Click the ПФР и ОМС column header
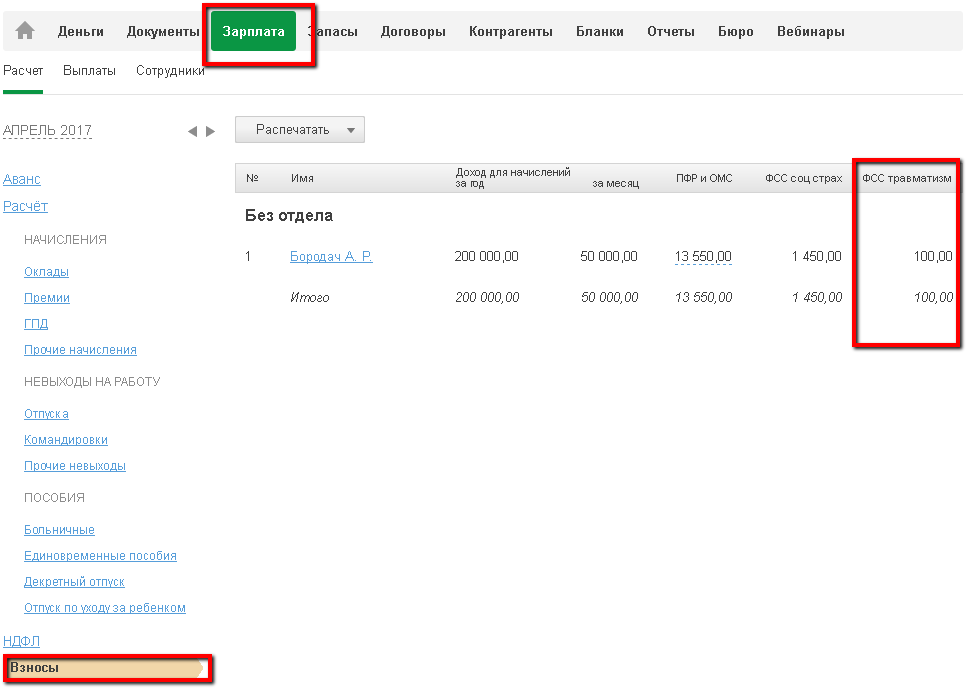Image resolution: width=966 pixels, height=695 pixels. [x=704, y=178]
